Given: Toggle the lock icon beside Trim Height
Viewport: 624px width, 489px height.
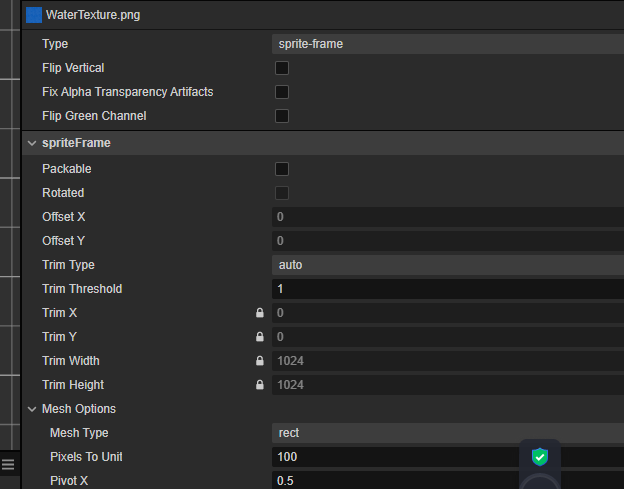Looking at the screenshot, I should (259, 385).
